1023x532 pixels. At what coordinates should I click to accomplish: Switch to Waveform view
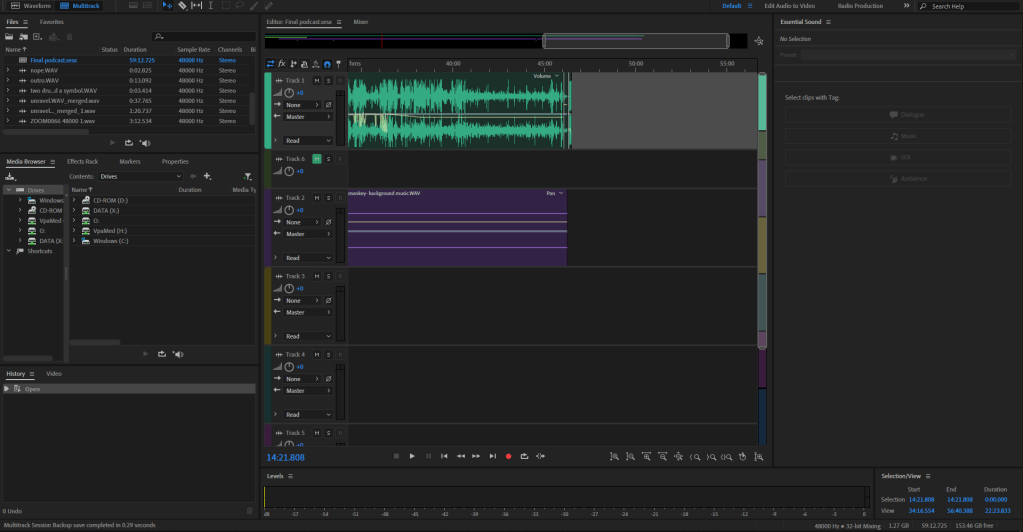click(32, 6)
